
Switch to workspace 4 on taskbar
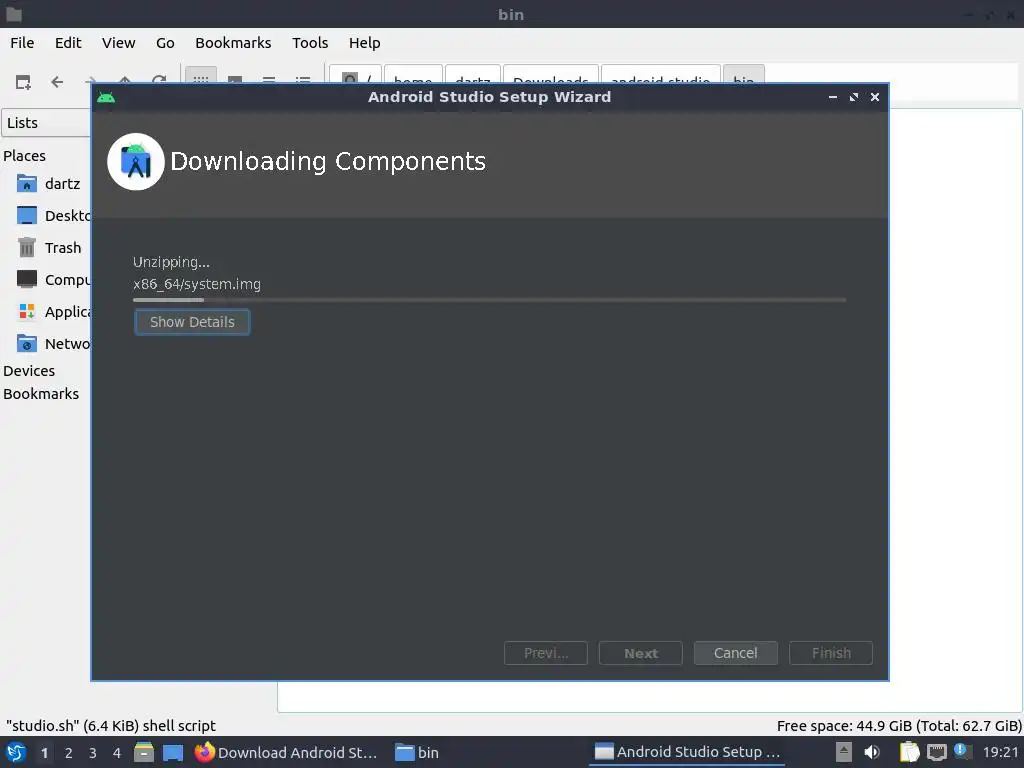[x=117, y=753]
